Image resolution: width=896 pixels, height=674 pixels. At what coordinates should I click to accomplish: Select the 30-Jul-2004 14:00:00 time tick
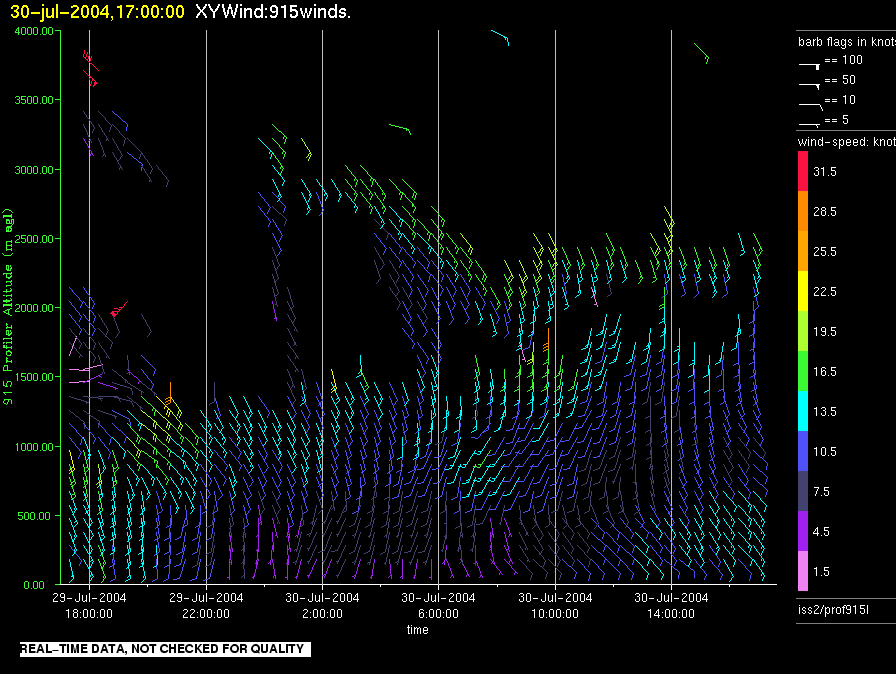[x=671, y=605]
